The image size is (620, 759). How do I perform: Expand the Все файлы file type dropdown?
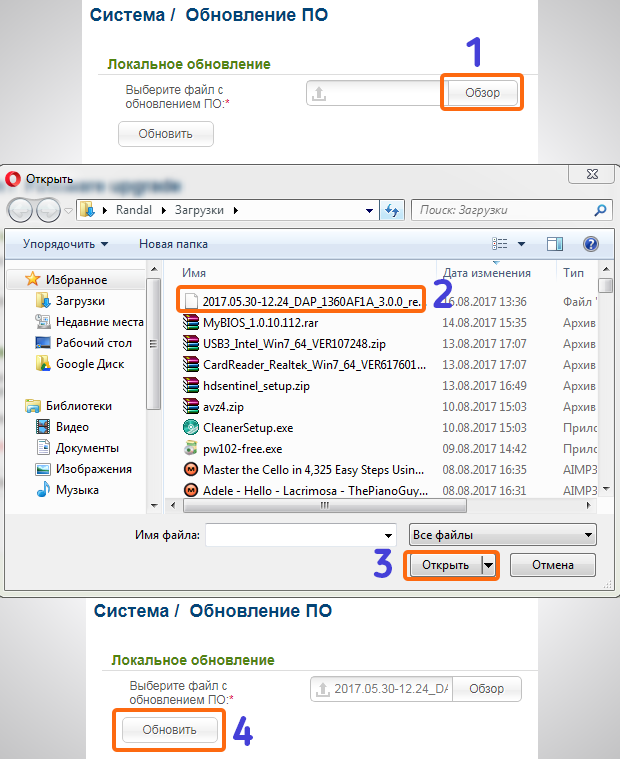click(x=503, y=535)
